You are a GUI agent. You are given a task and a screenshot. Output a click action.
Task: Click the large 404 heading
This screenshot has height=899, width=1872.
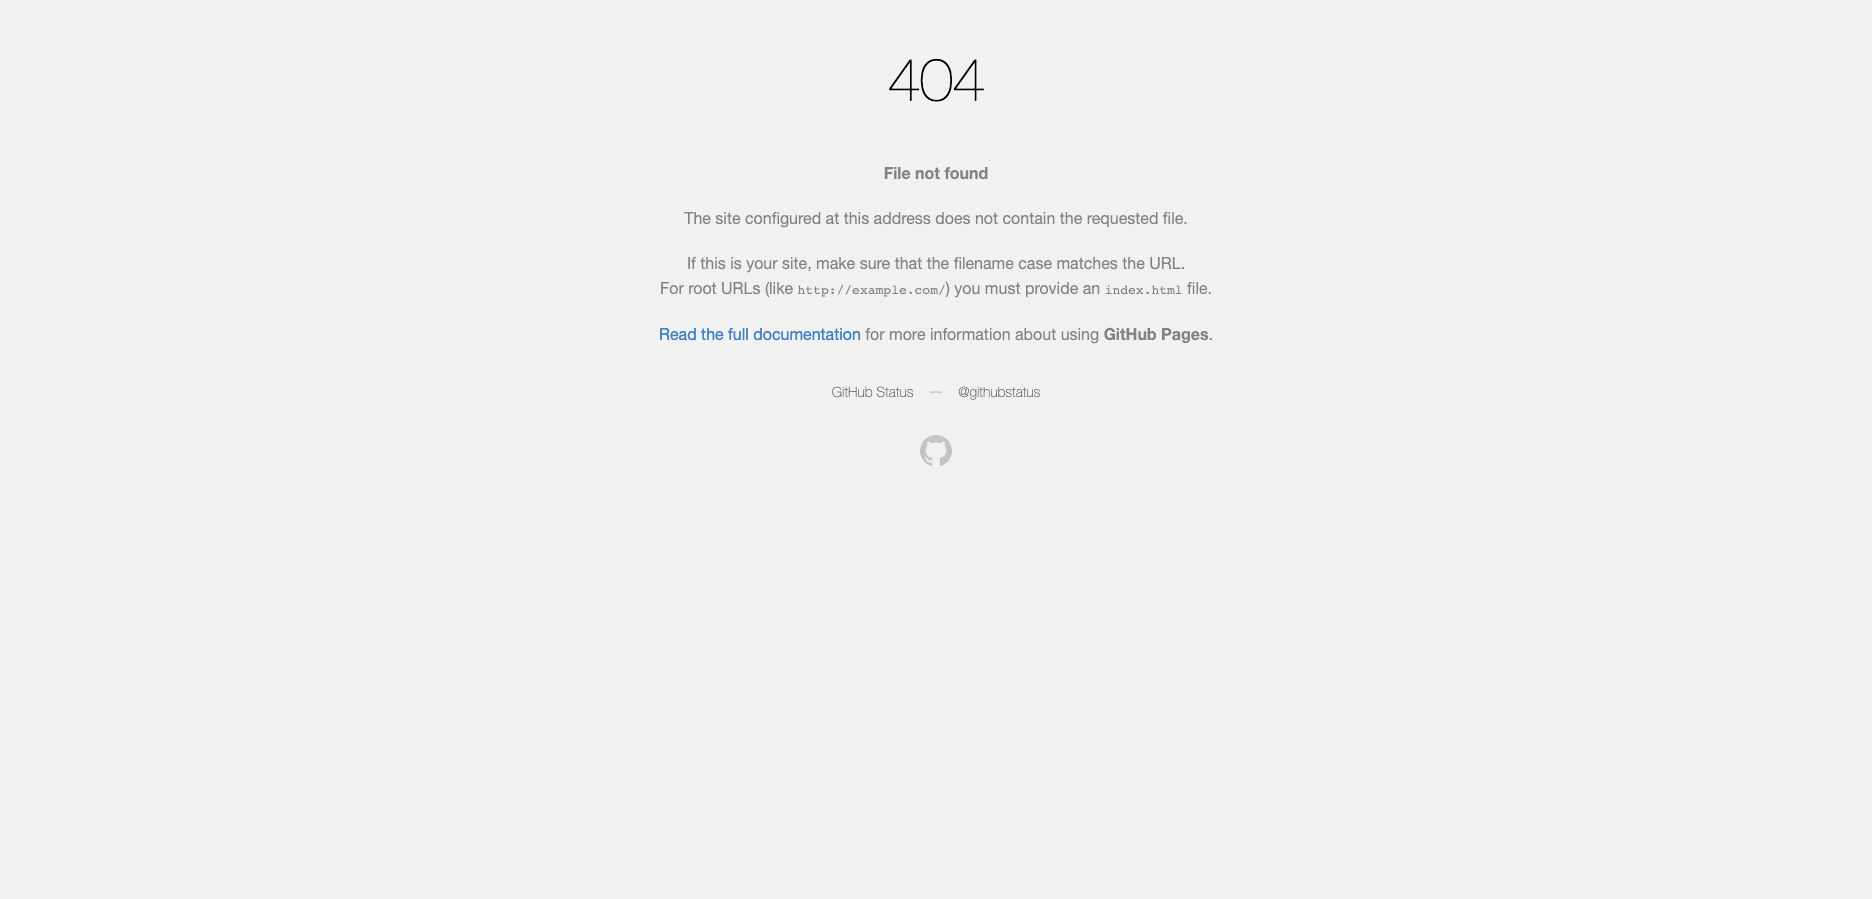[x=936, y=80]
